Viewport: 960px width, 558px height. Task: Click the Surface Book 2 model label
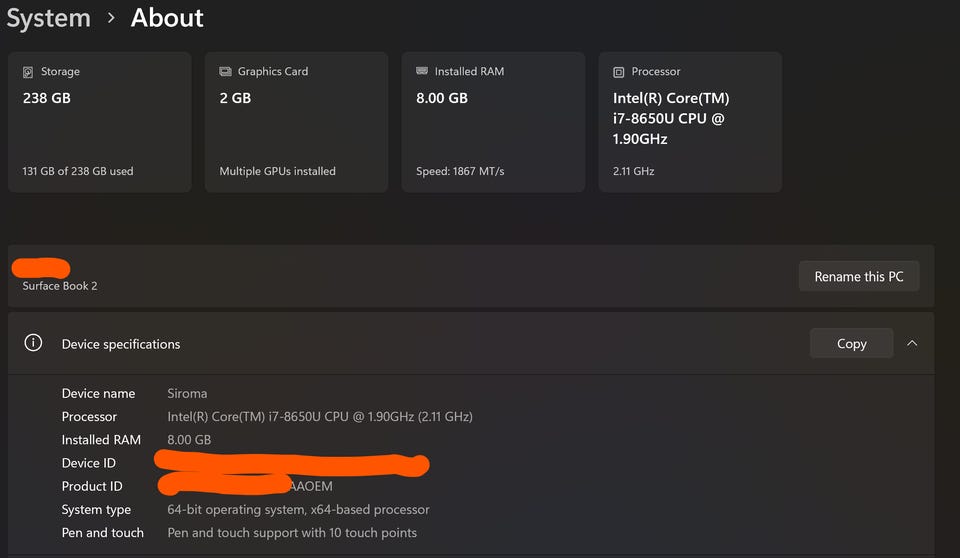pos(60,286)
